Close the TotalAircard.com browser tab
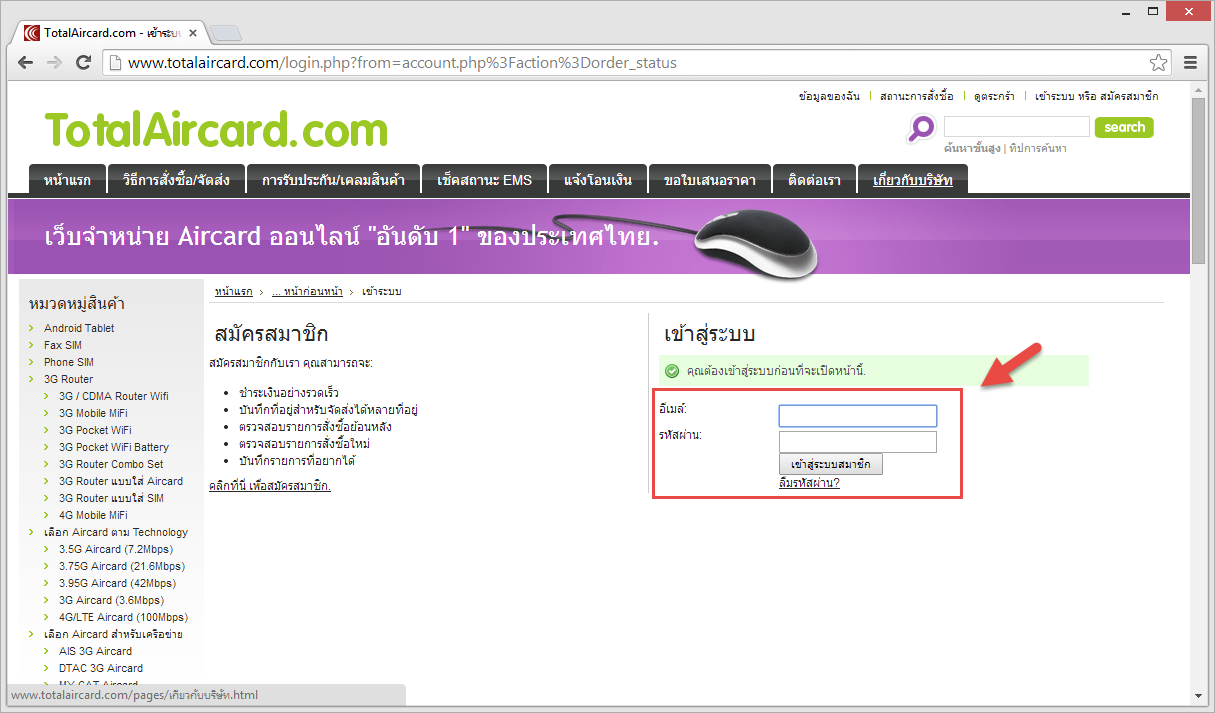1215x713 pixels. 194,33
